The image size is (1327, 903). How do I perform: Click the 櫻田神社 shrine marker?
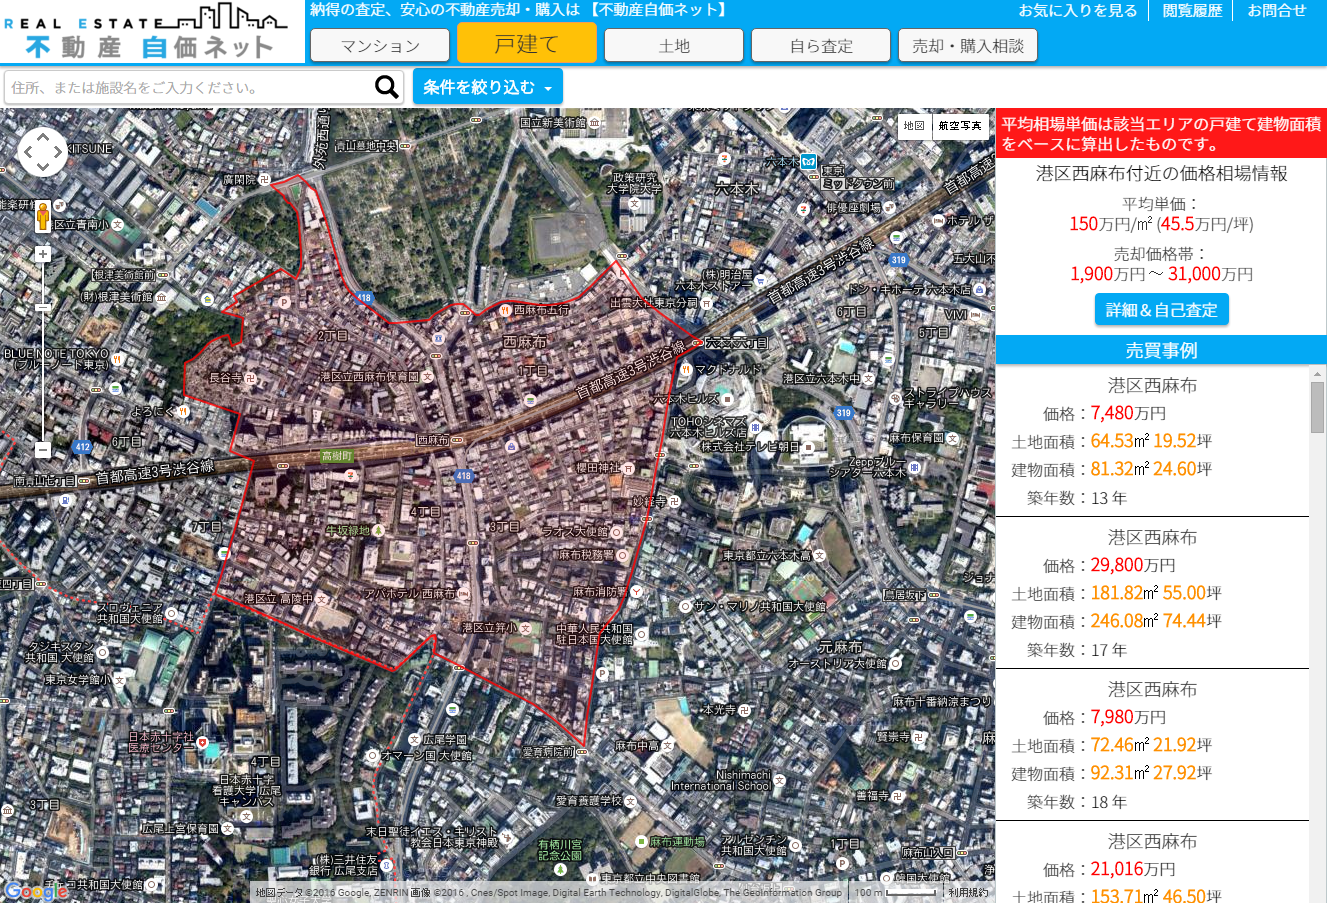[x=628, y=467]
